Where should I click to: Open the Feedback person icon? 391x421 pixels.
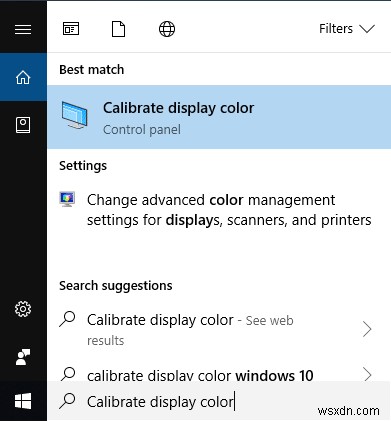(x=23, y=357)
